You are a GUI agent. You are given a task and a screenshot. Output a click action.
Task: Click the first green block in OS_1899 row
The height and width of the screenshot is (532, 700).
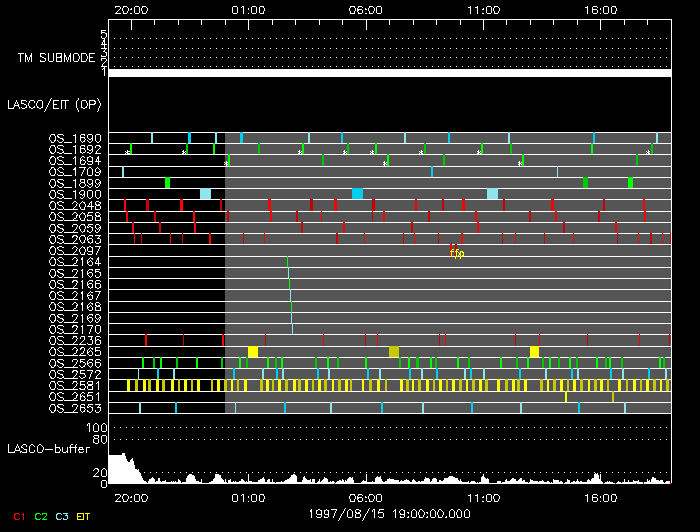click(168, 183)
